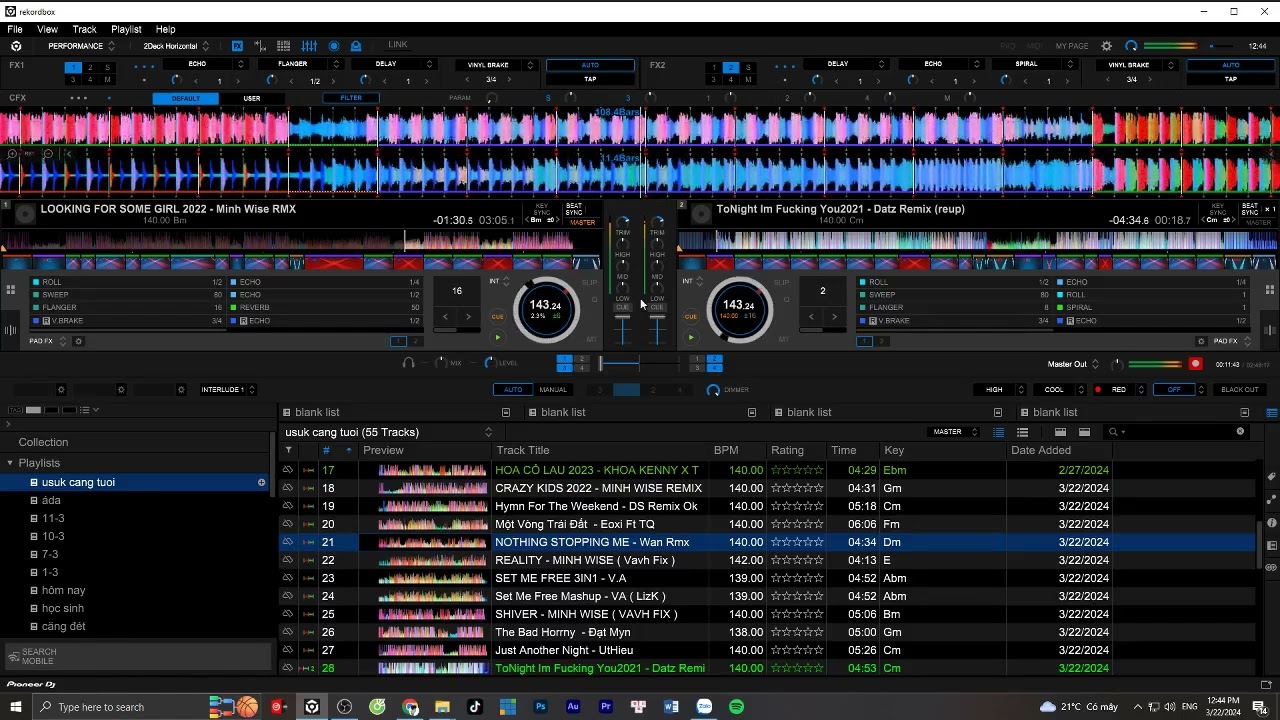
Task: Toggle the CFX FILTER button
Action: coord(351,98)
